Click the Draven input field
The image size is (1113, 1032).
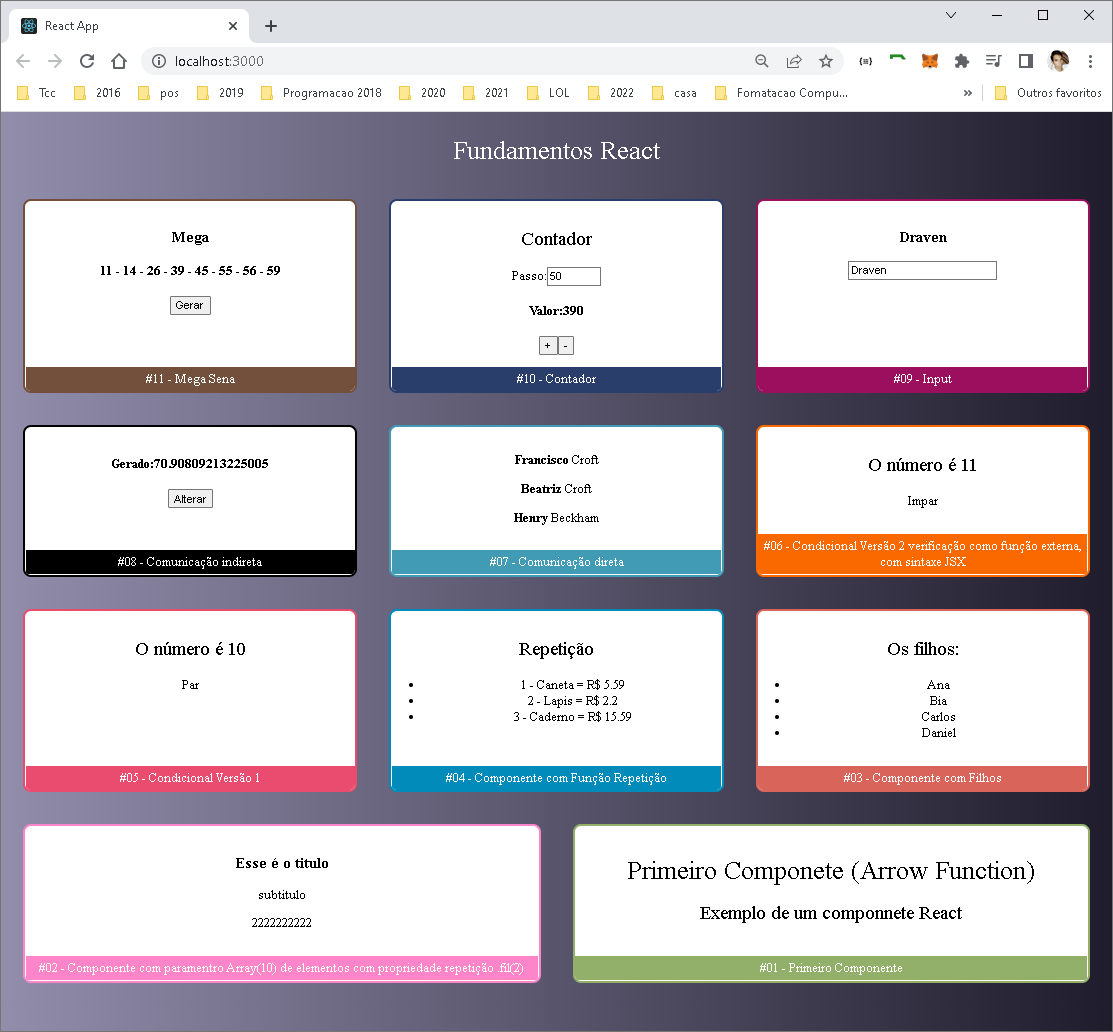[x=921, y=270]
